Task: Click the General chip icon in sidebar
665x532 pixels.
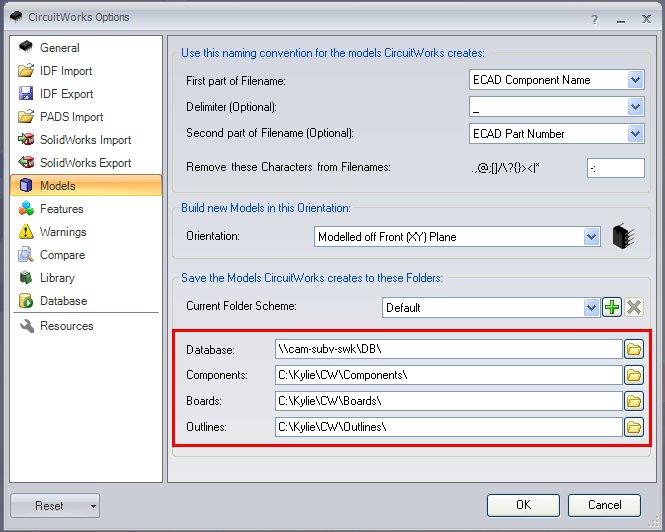Action: [x=26, y=47]
